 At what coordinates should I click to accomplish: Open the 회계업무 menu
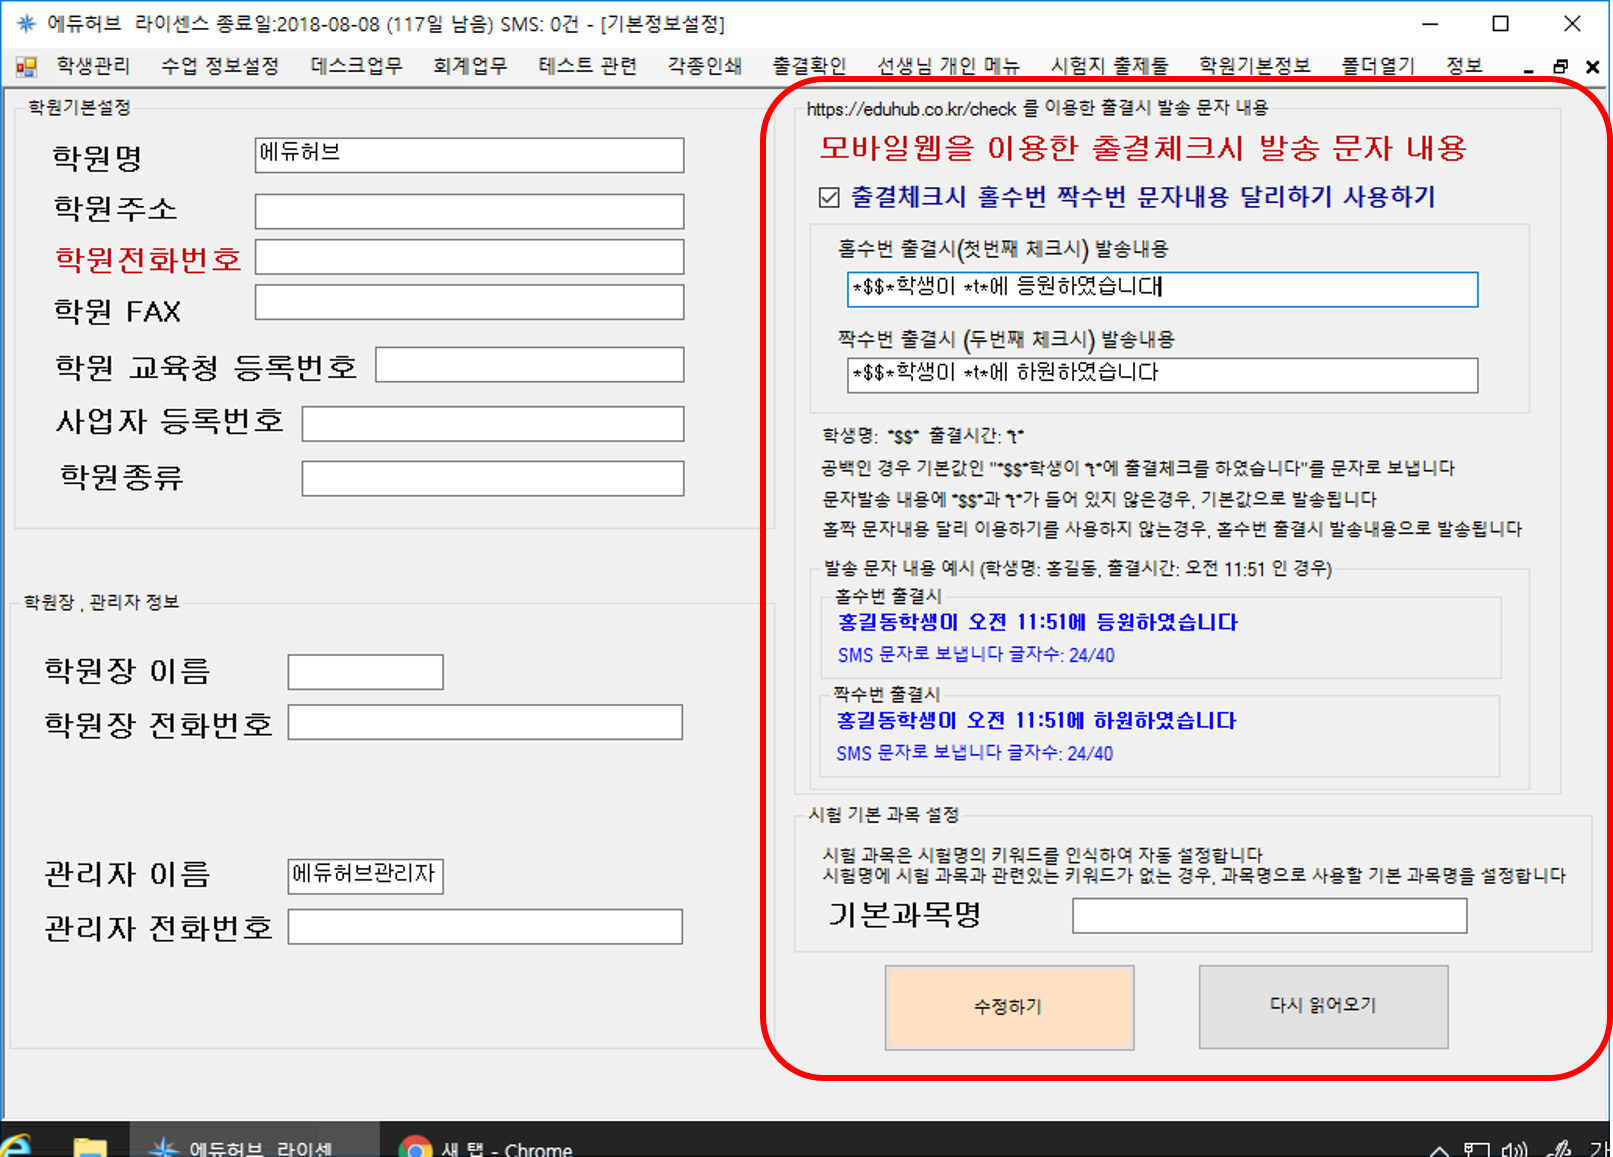point(470,66)
